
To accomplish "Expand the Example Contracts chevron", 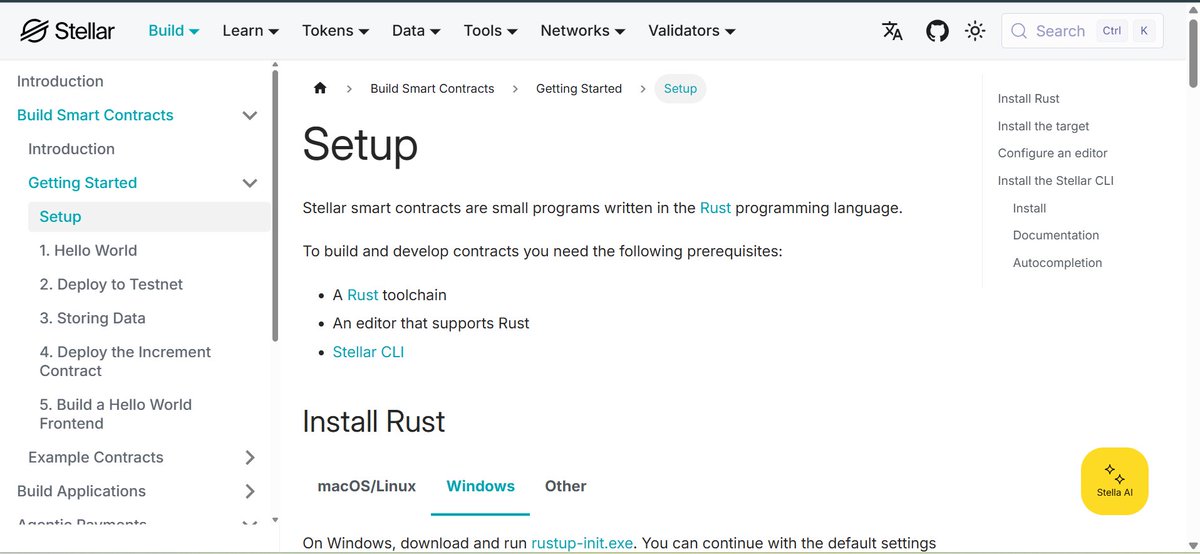I will 250,457.
